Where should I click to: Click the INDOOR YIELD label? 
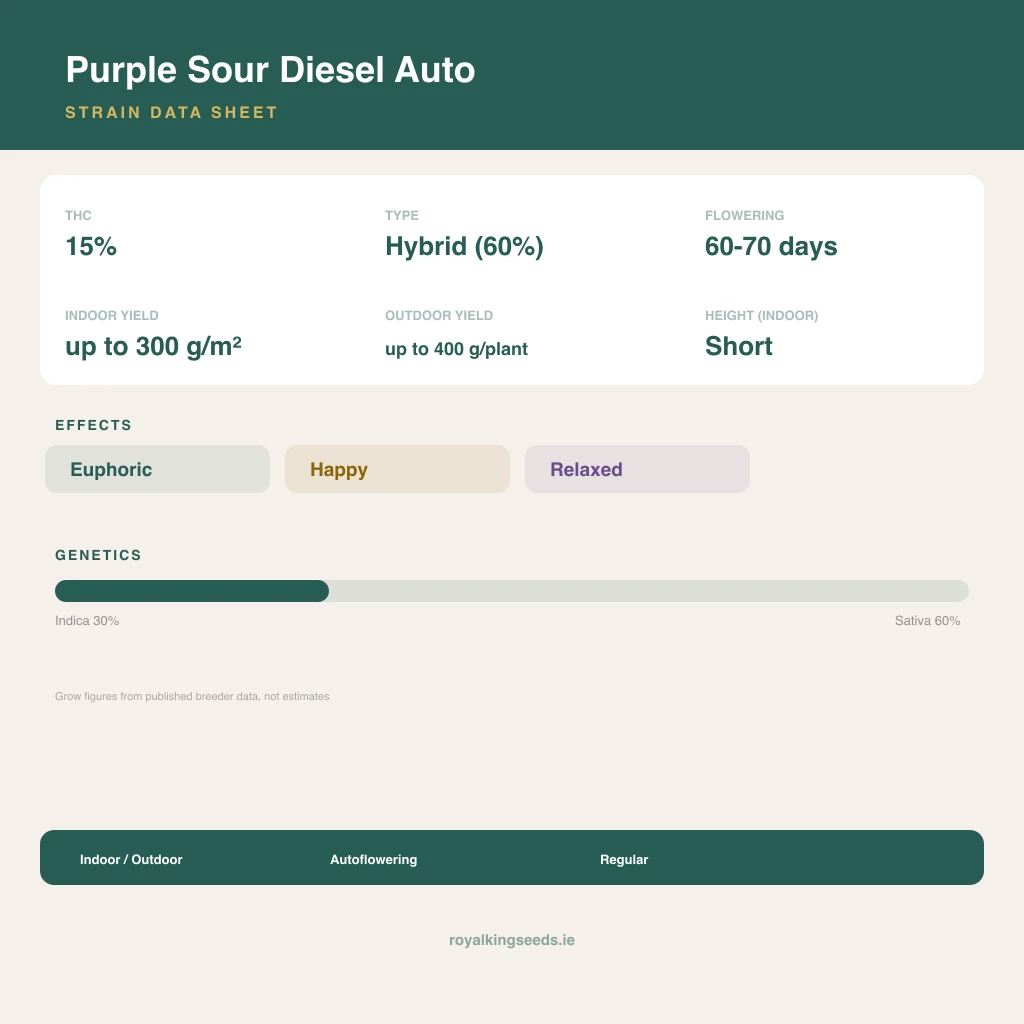tap(112, 315)
